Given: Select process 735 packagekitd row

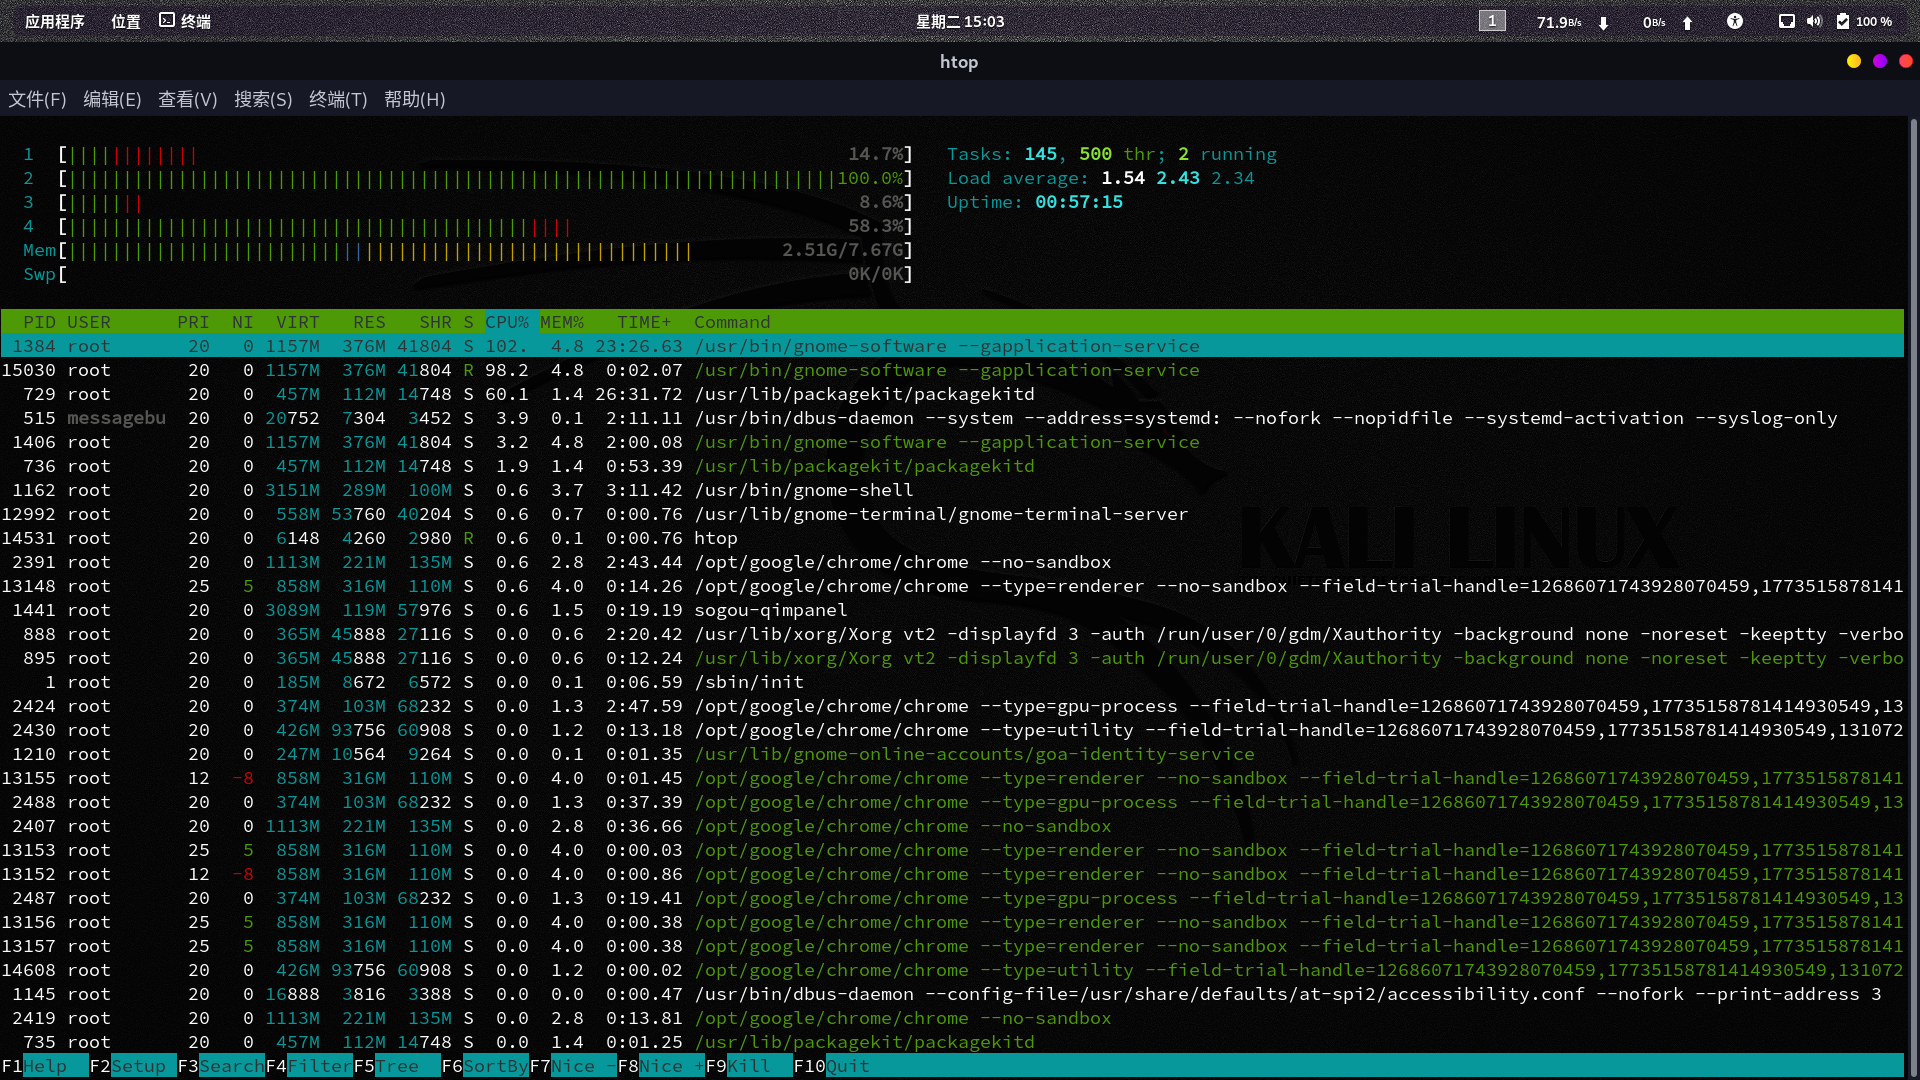Looking at the screenshot, I should click(x=952, y=1042).
